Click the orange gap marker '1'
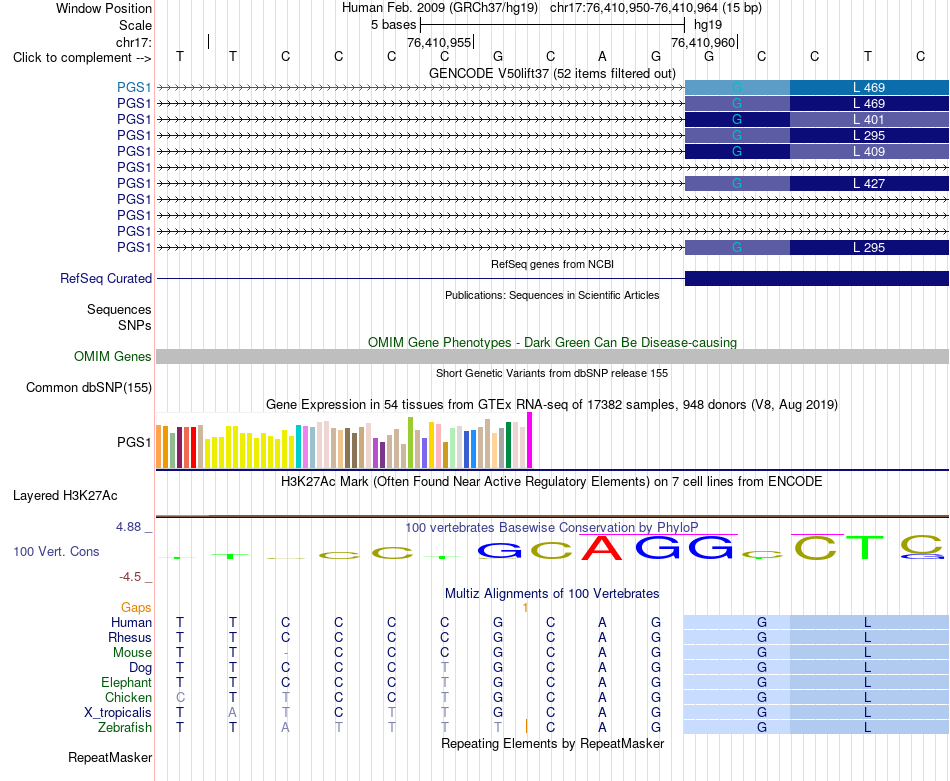Screen dimensions: 950x781 click(525, 607)
